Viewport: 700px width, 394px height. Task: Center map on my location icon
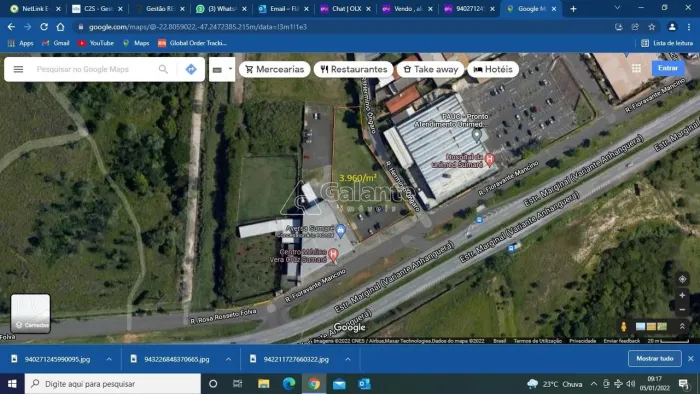(x=682, y=279)
